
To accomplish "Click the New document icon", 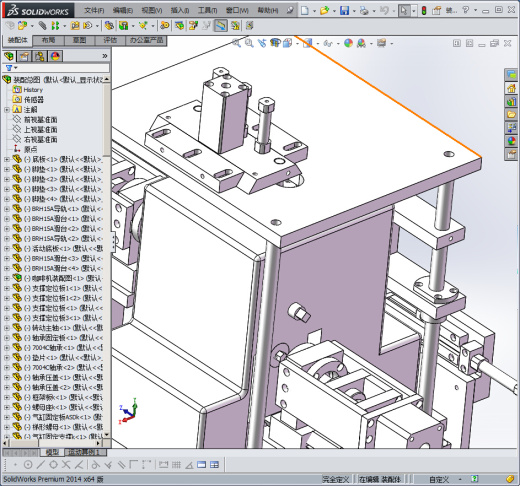I will (304, 11).
